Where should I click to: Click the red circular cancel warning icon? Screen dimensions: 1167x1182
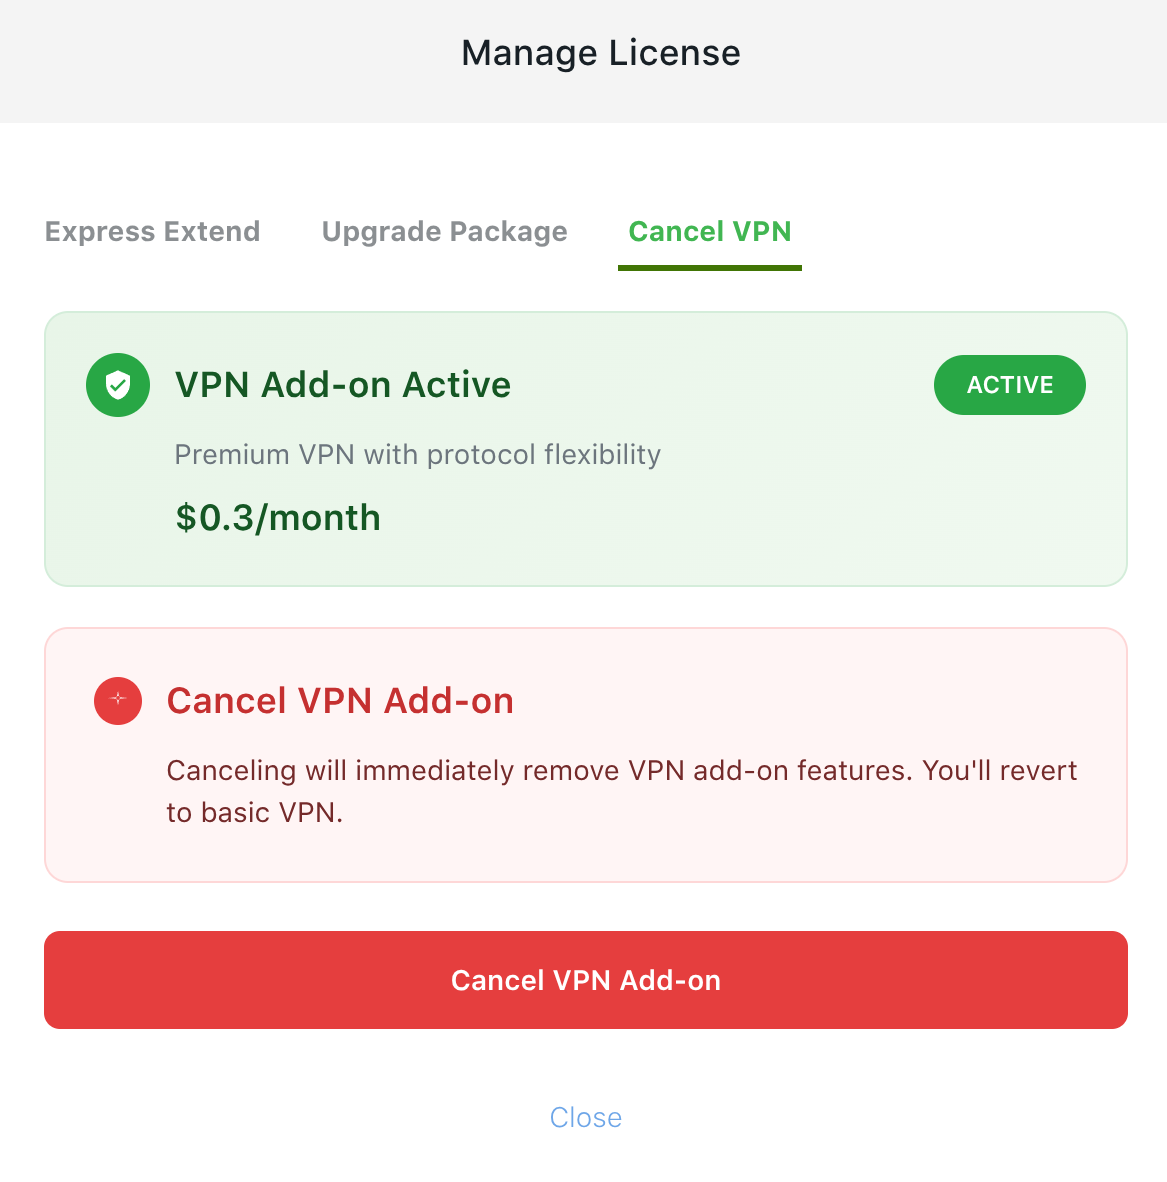[118, 700]
